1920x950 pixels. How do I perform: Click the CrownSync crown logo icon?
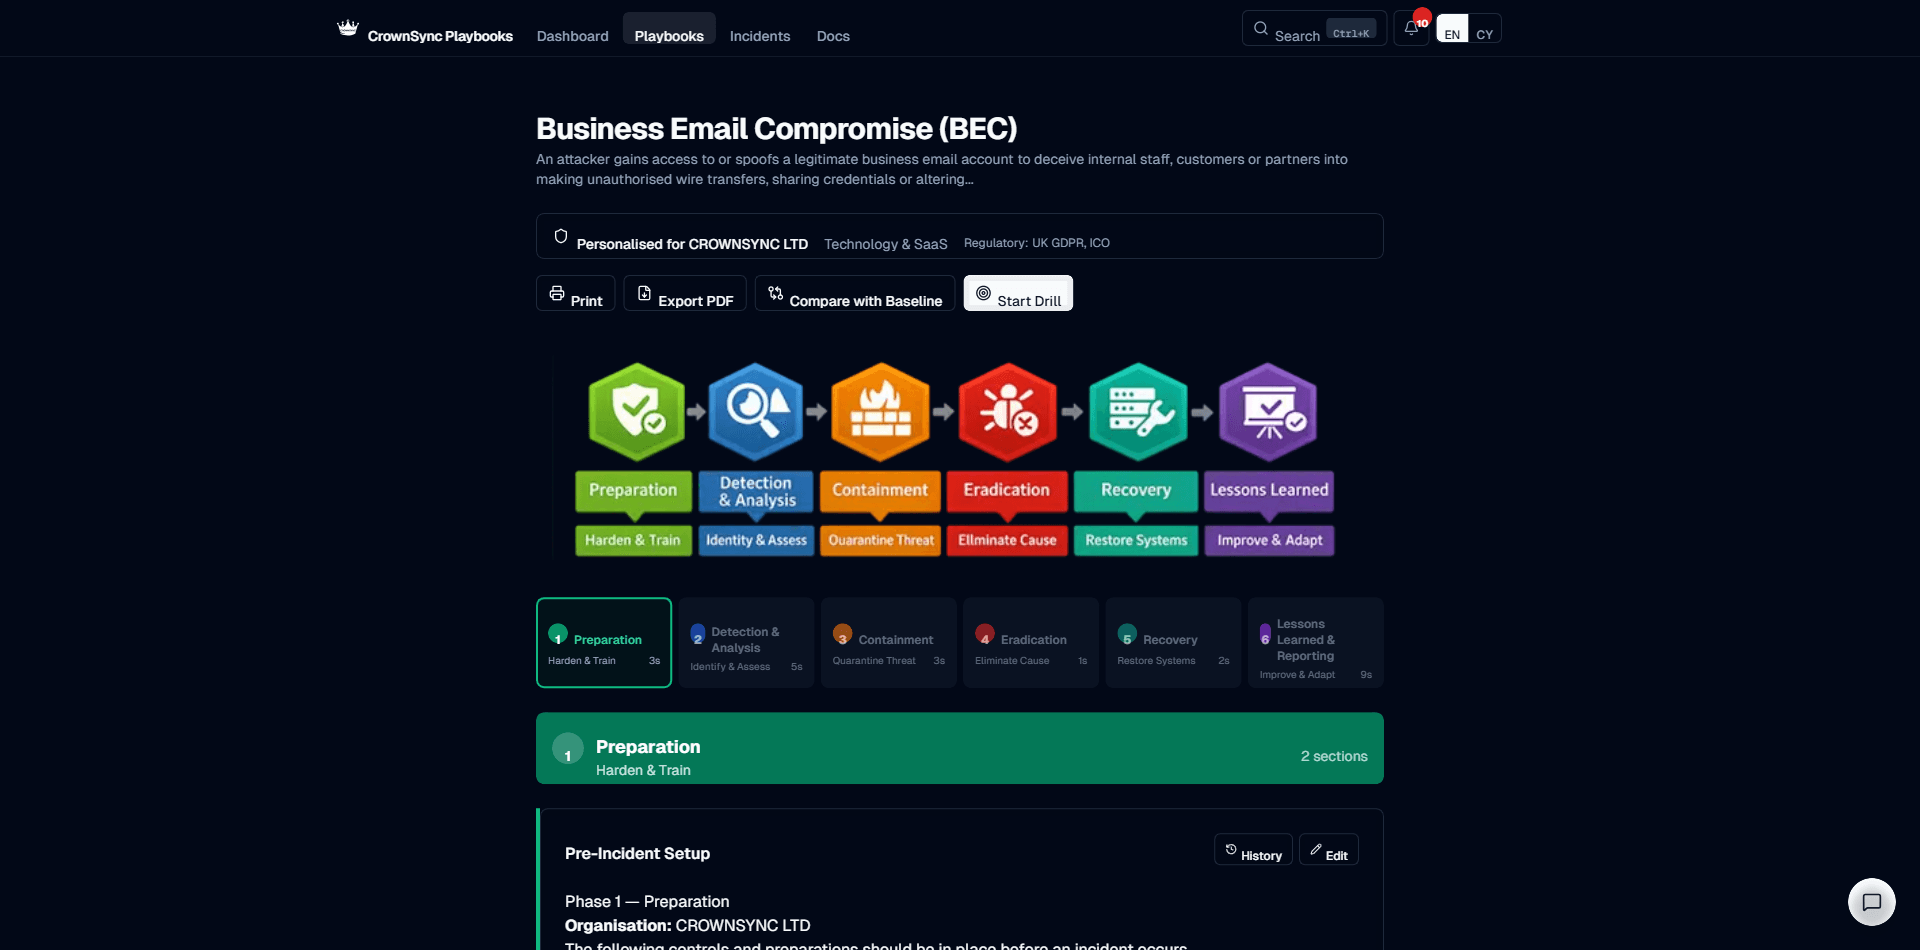(347, 27)
